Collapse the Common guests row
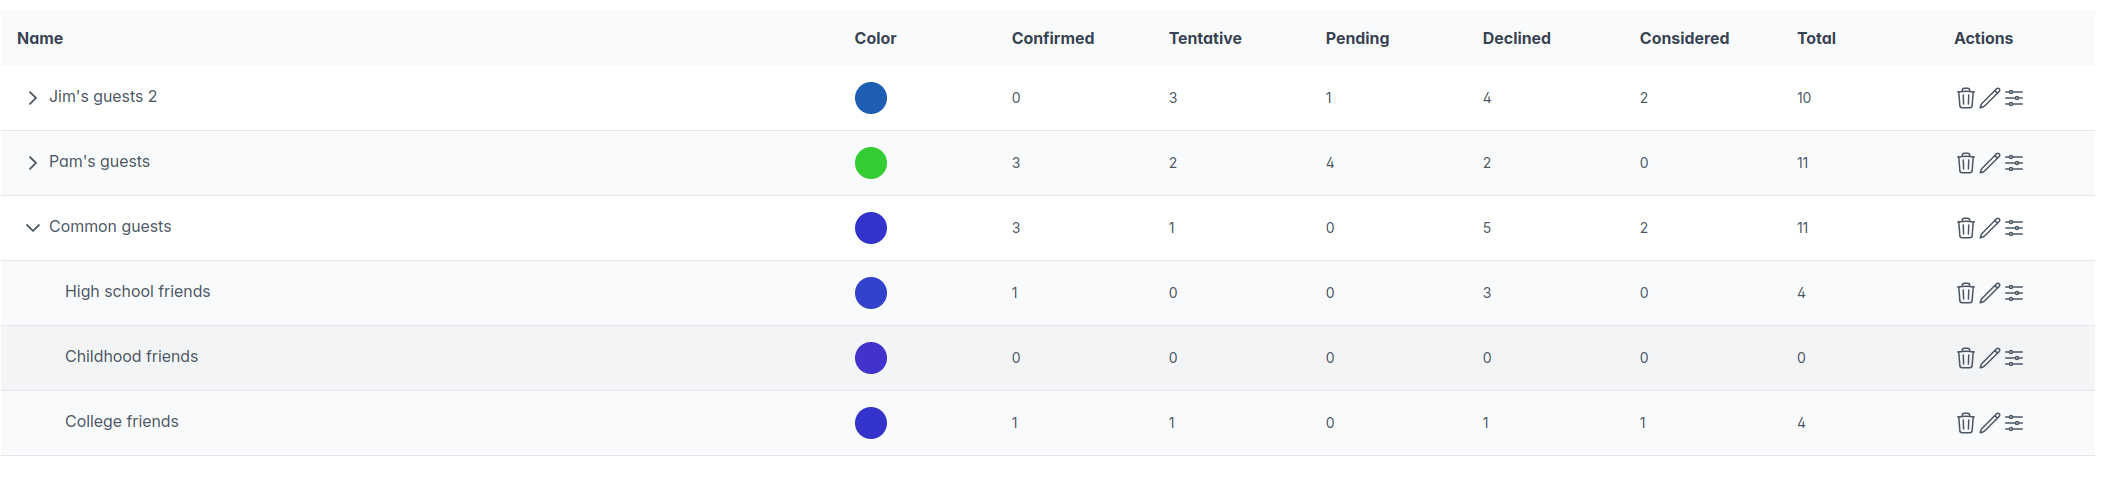Viewport: 2105px width, 479px height. coord(33,228)
